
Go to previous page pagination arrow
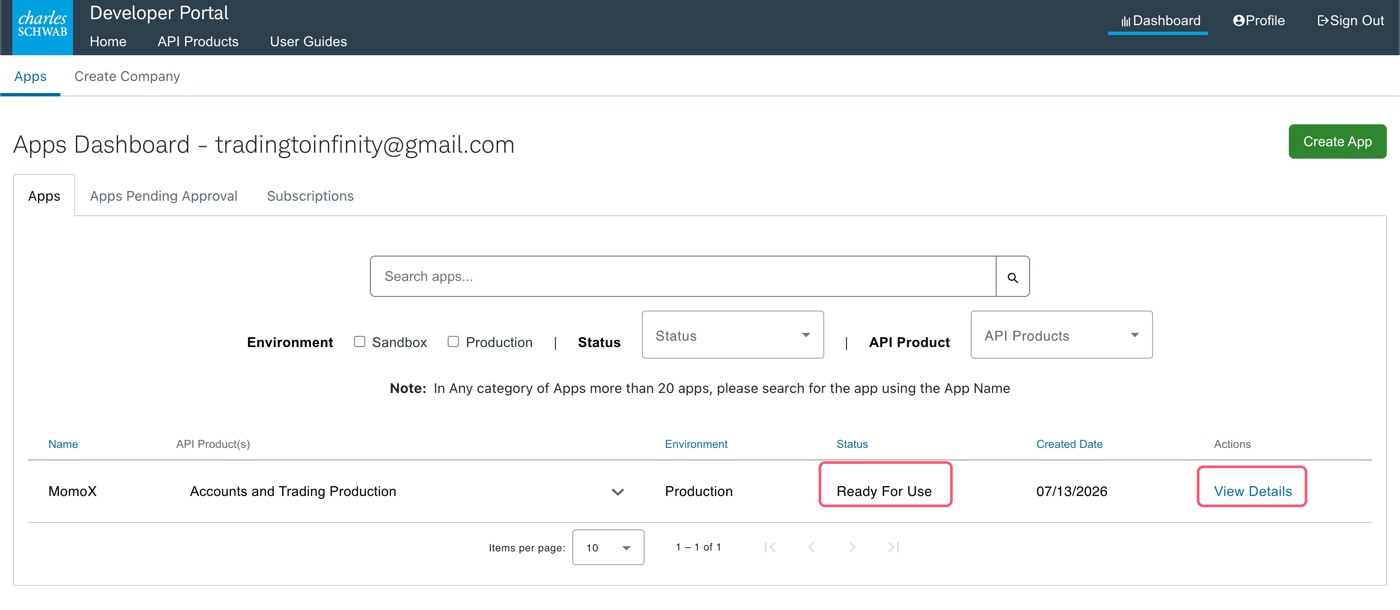[811, 547]
